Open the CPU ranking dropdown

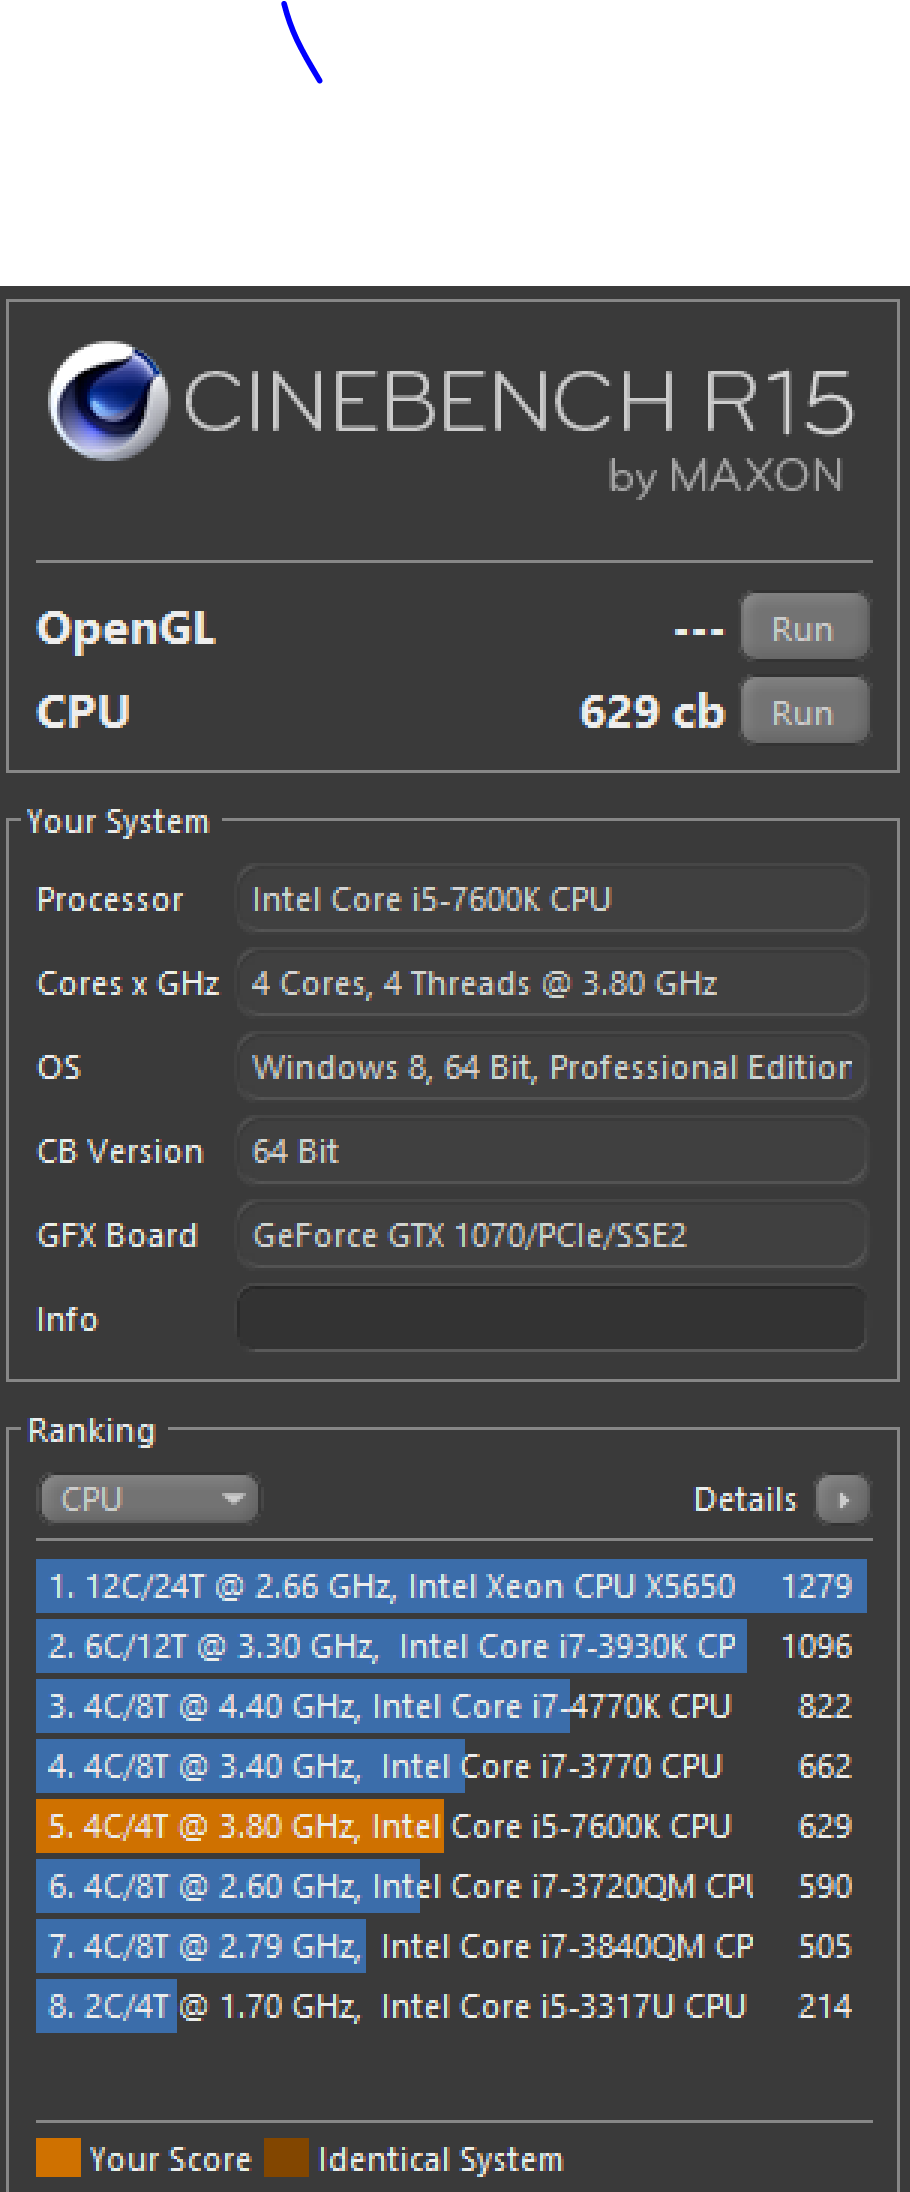tap(149, 1498)
